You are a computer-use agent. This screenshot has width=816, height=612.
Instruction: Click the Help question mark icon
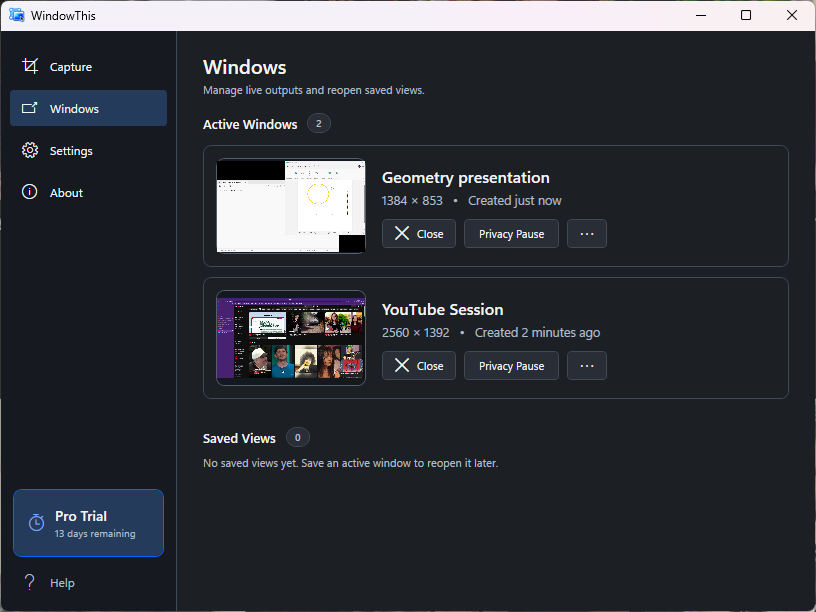click(x=30, y=582)
